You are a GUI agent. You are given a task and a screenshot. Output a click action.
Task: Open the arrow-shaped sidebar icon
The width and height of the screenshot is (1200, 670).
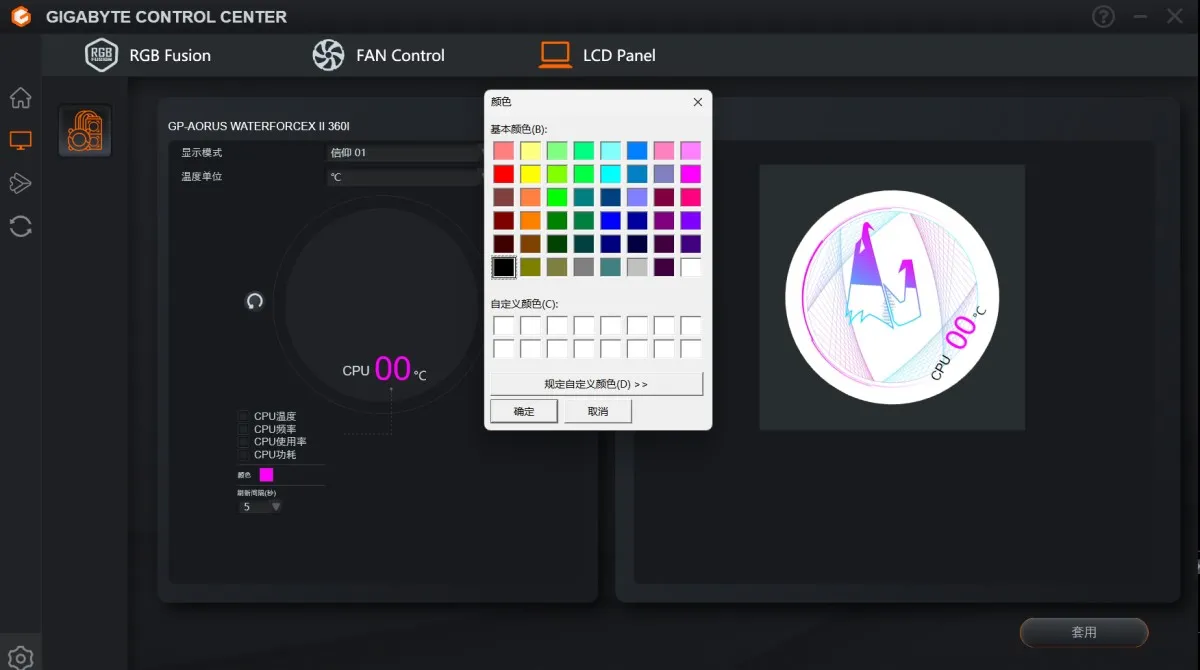tap(20, 183)
